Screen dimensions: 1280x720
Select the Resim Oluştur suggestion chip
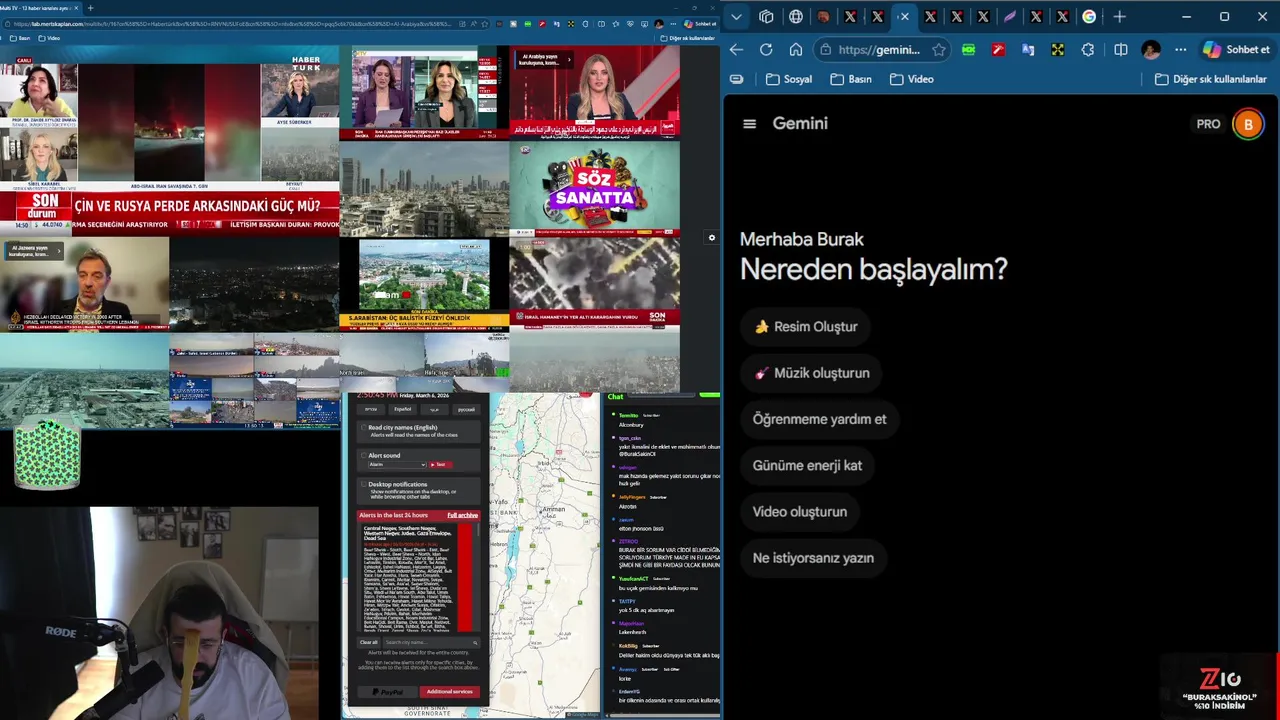point(806,327)
